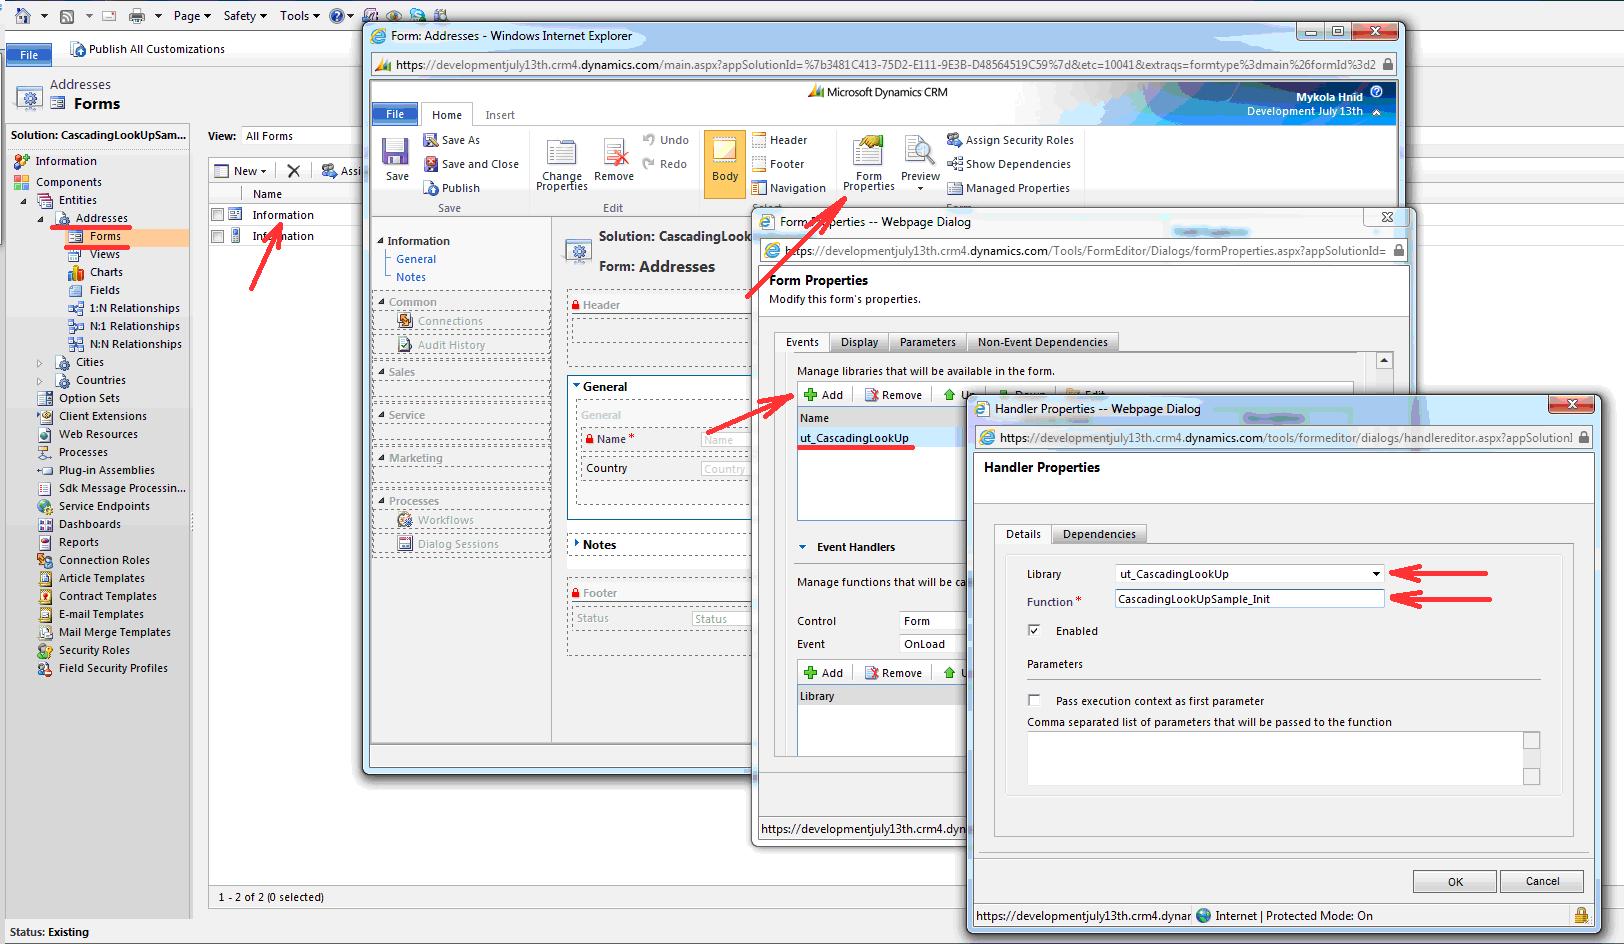Switch to the Display tab in Form Properties

pos(858,342)
